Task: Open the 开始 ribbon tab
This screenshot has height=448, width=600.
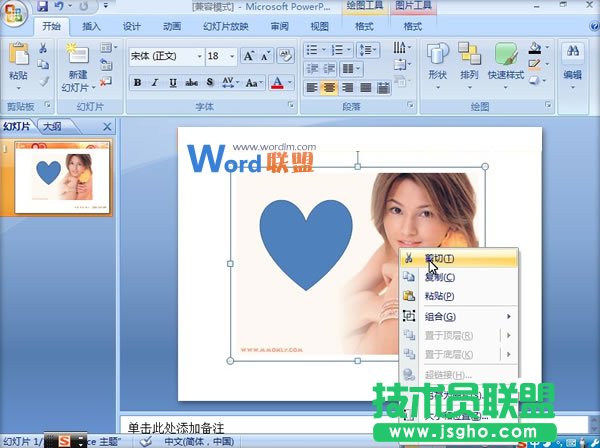Action: tap(51, 26)
